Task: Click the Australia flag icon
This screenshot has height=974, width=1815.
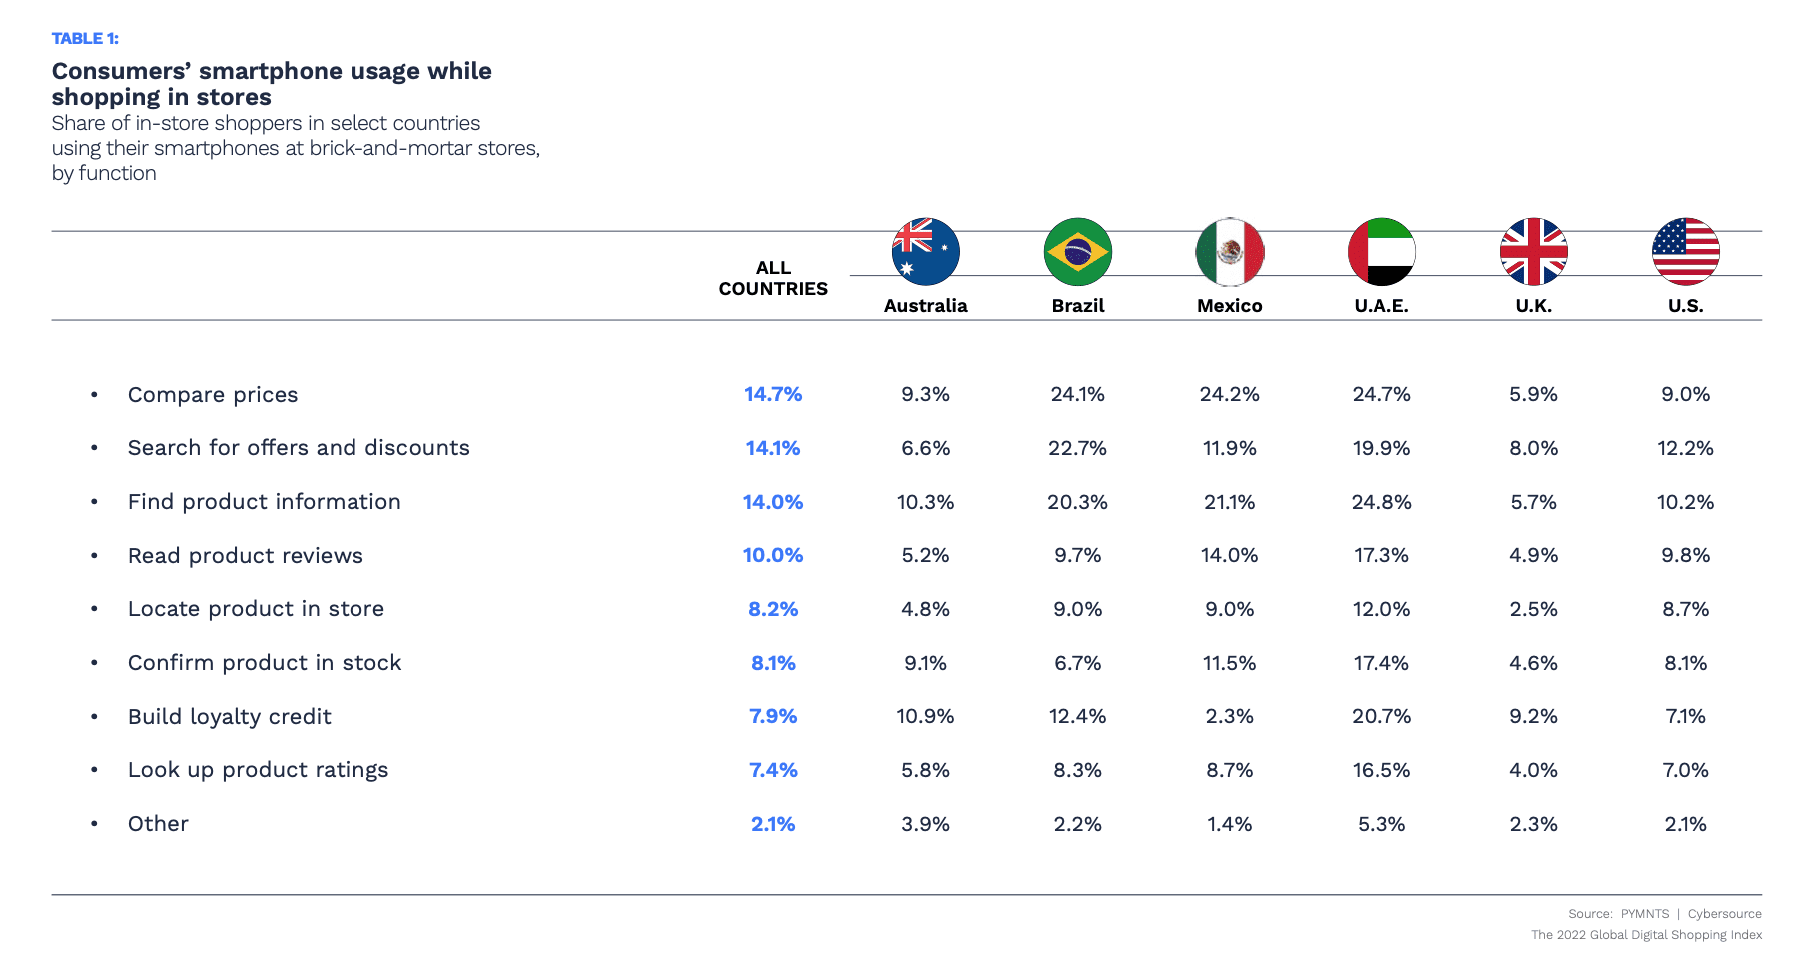Action: (925, 252)
